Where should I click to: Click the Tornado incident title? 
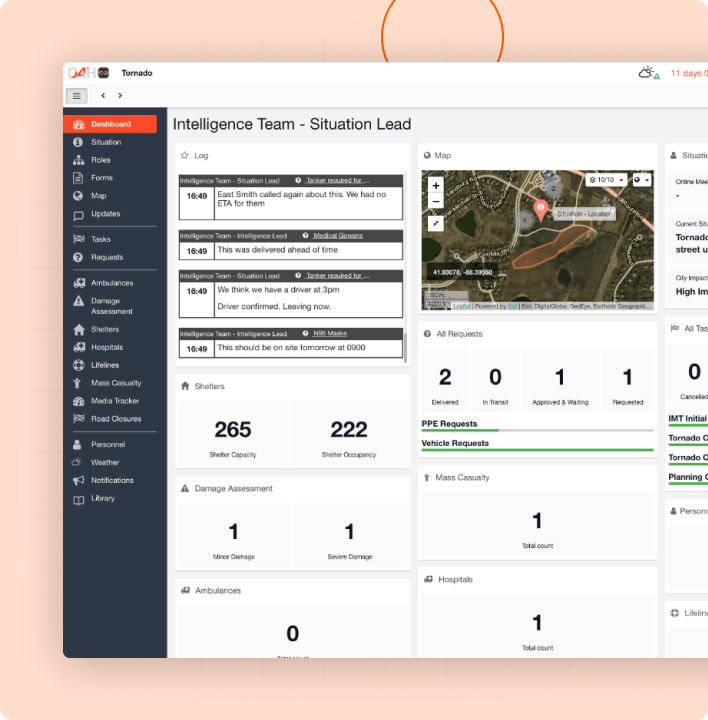pos(137,73)
